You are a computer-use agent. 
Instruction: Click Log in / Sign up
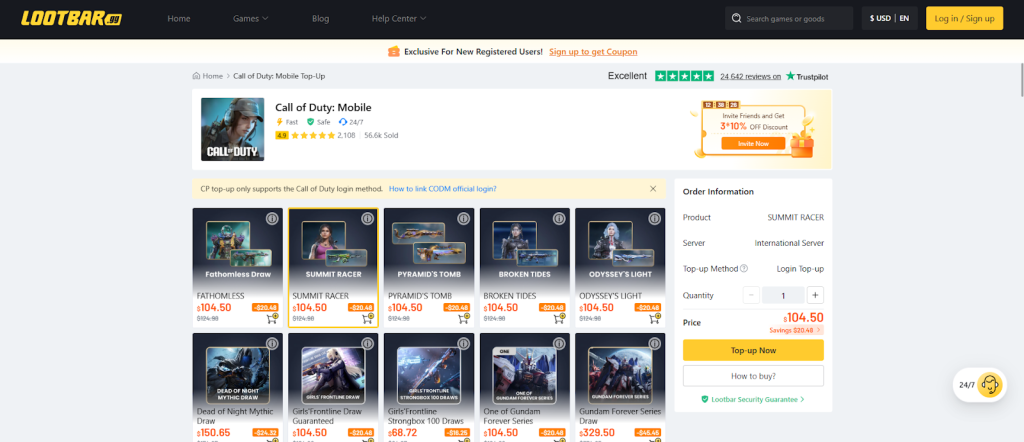(x=965, y=18)
